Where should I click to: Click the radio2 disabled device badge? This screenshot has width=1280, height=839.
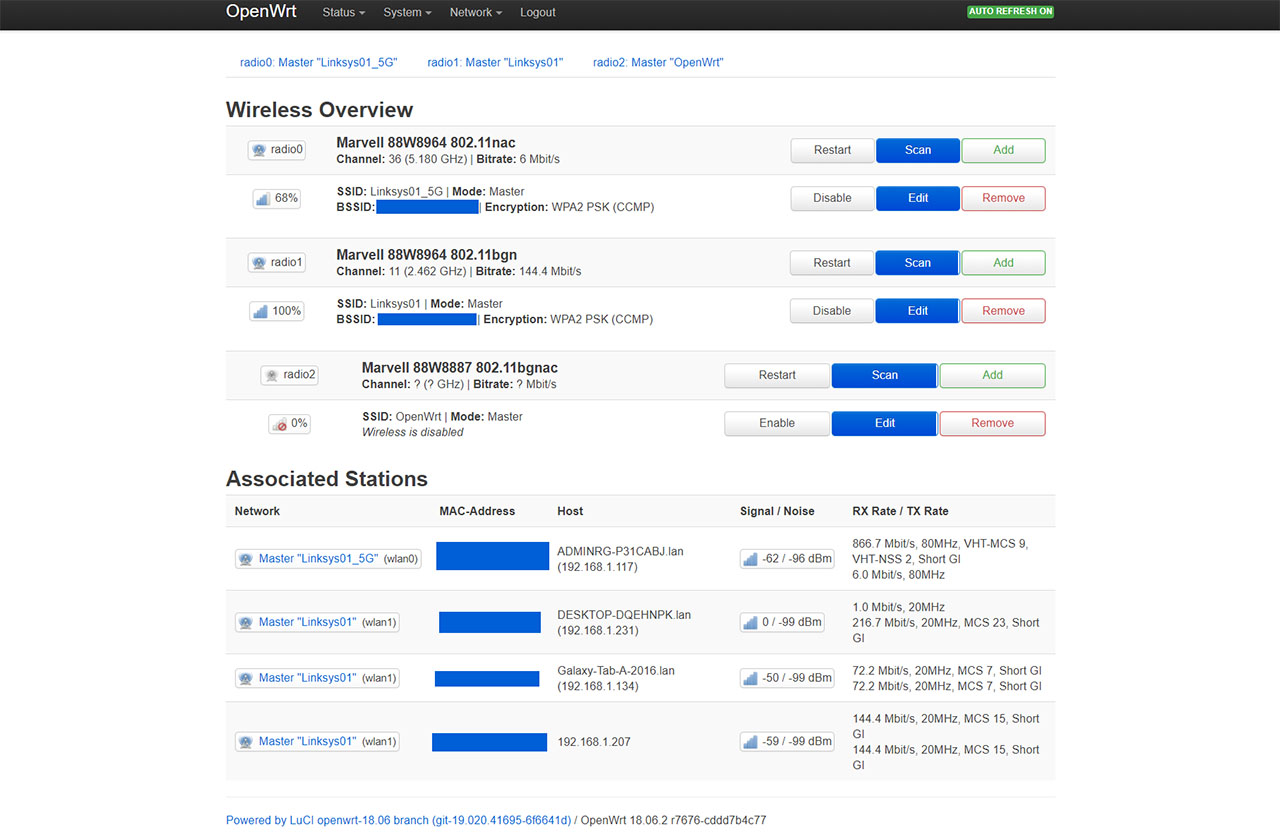point(289,375)
